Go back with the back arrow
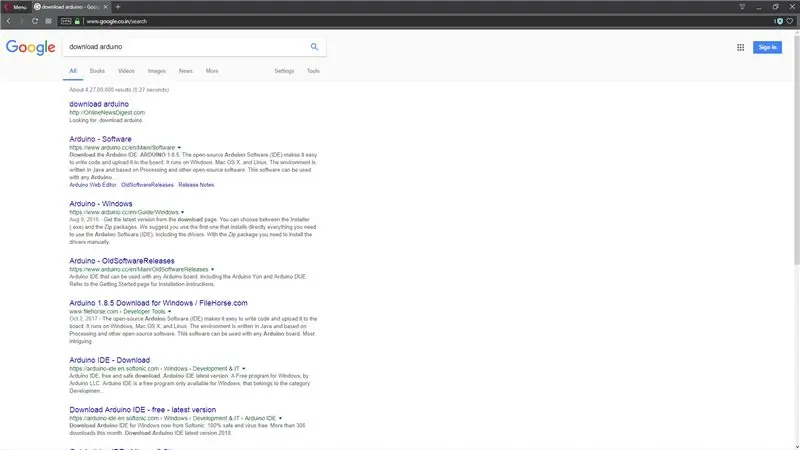800x450 pixels. 9,21
